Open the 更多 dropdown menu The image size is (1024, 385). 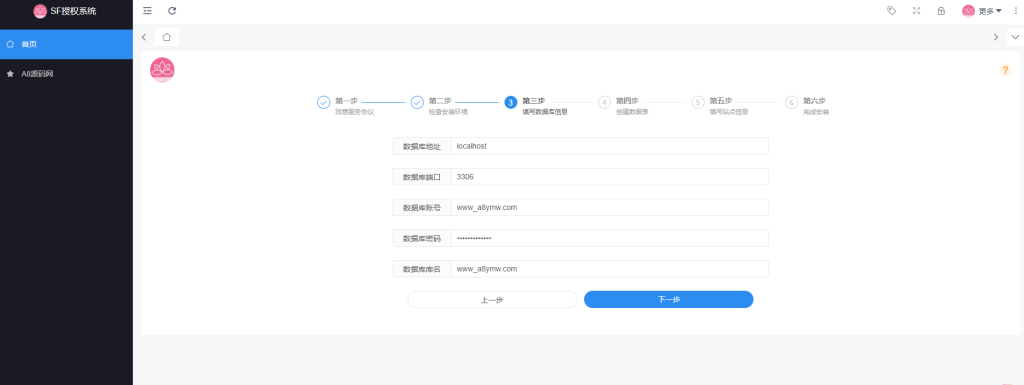[x=990, y=11]
